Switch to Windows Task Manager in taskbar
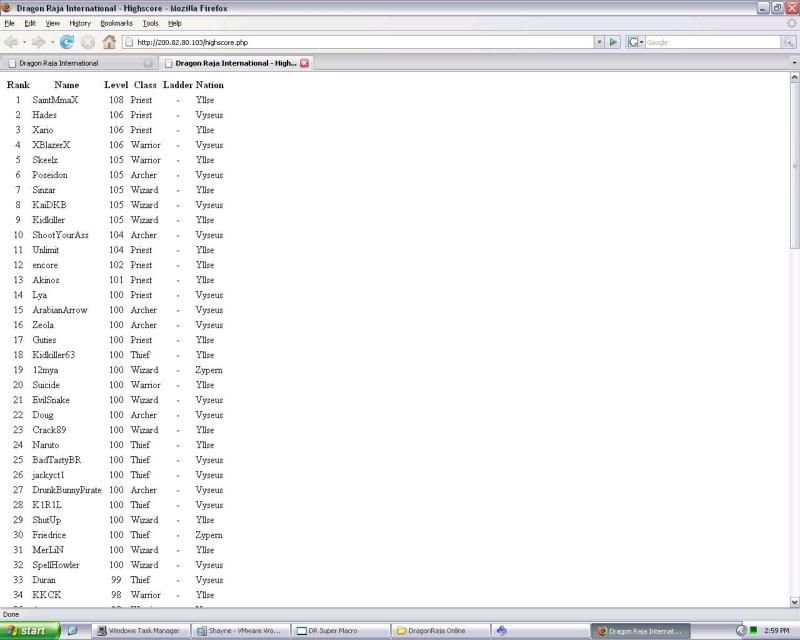 [141, 631]
